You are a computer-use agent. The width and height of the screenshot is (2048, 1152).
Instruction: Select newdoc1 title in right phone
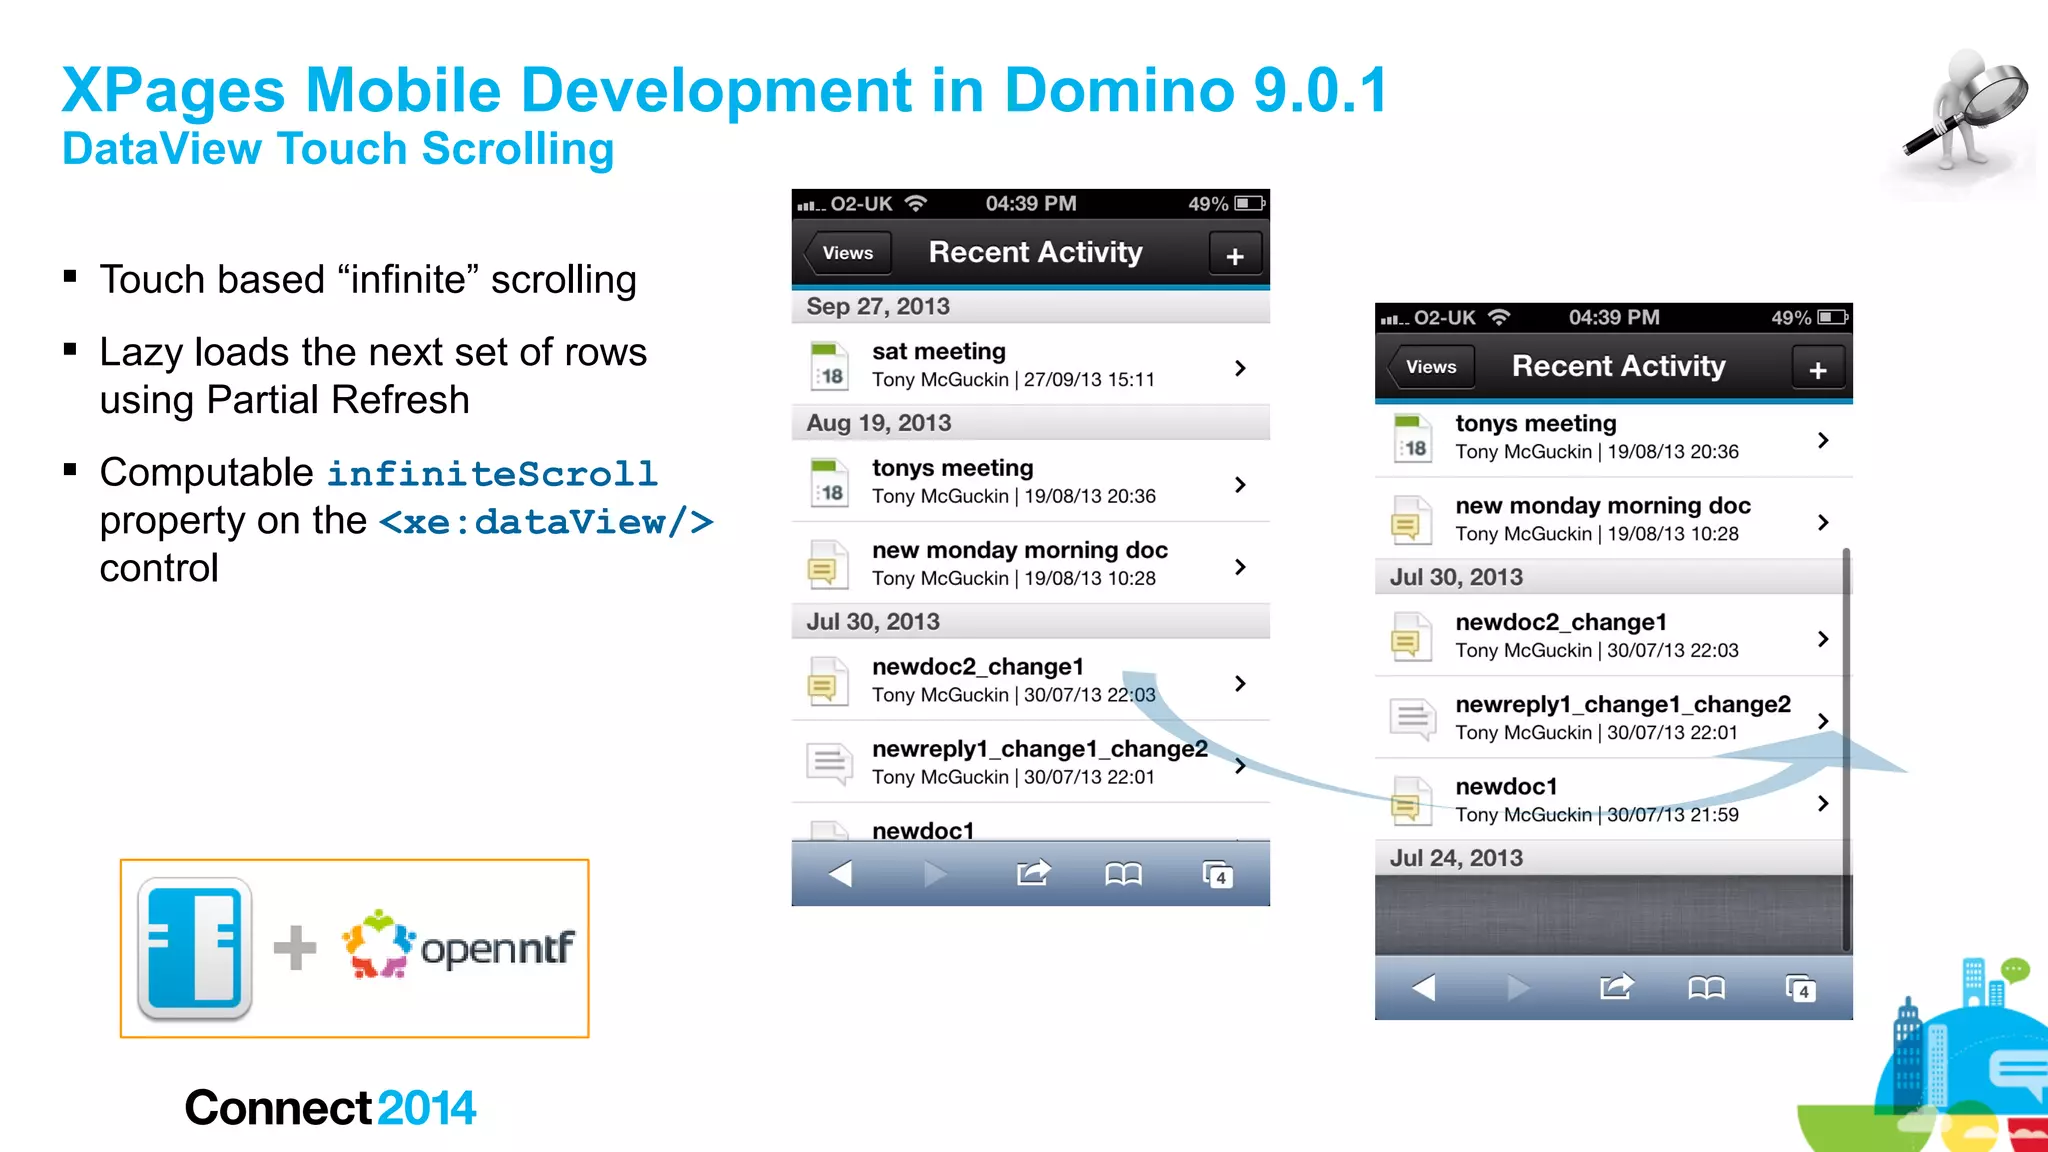(1506, 787)
